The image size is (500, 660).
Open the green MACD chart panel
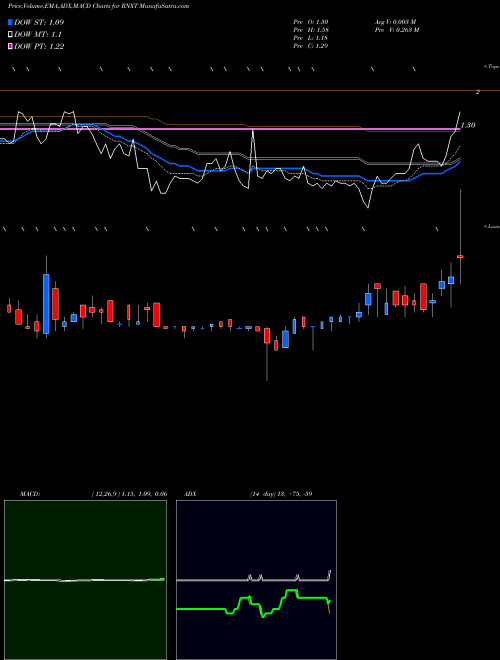(x=85, y=580)
